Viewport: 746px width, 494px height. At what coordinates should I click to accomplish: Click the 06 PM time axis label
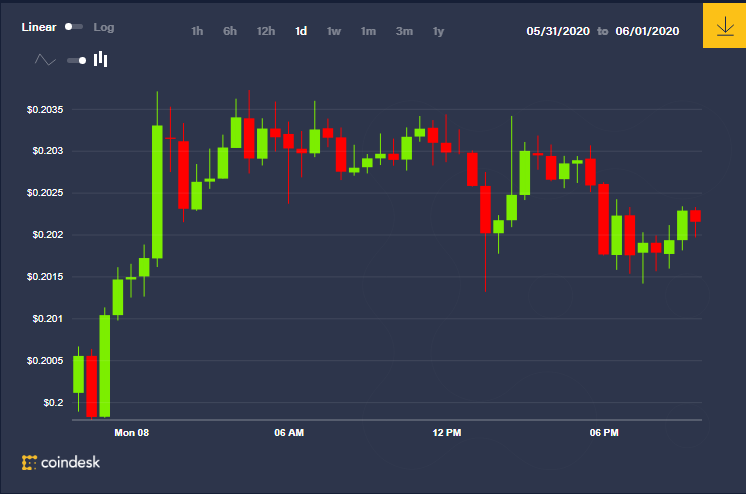tap(604, 433)
